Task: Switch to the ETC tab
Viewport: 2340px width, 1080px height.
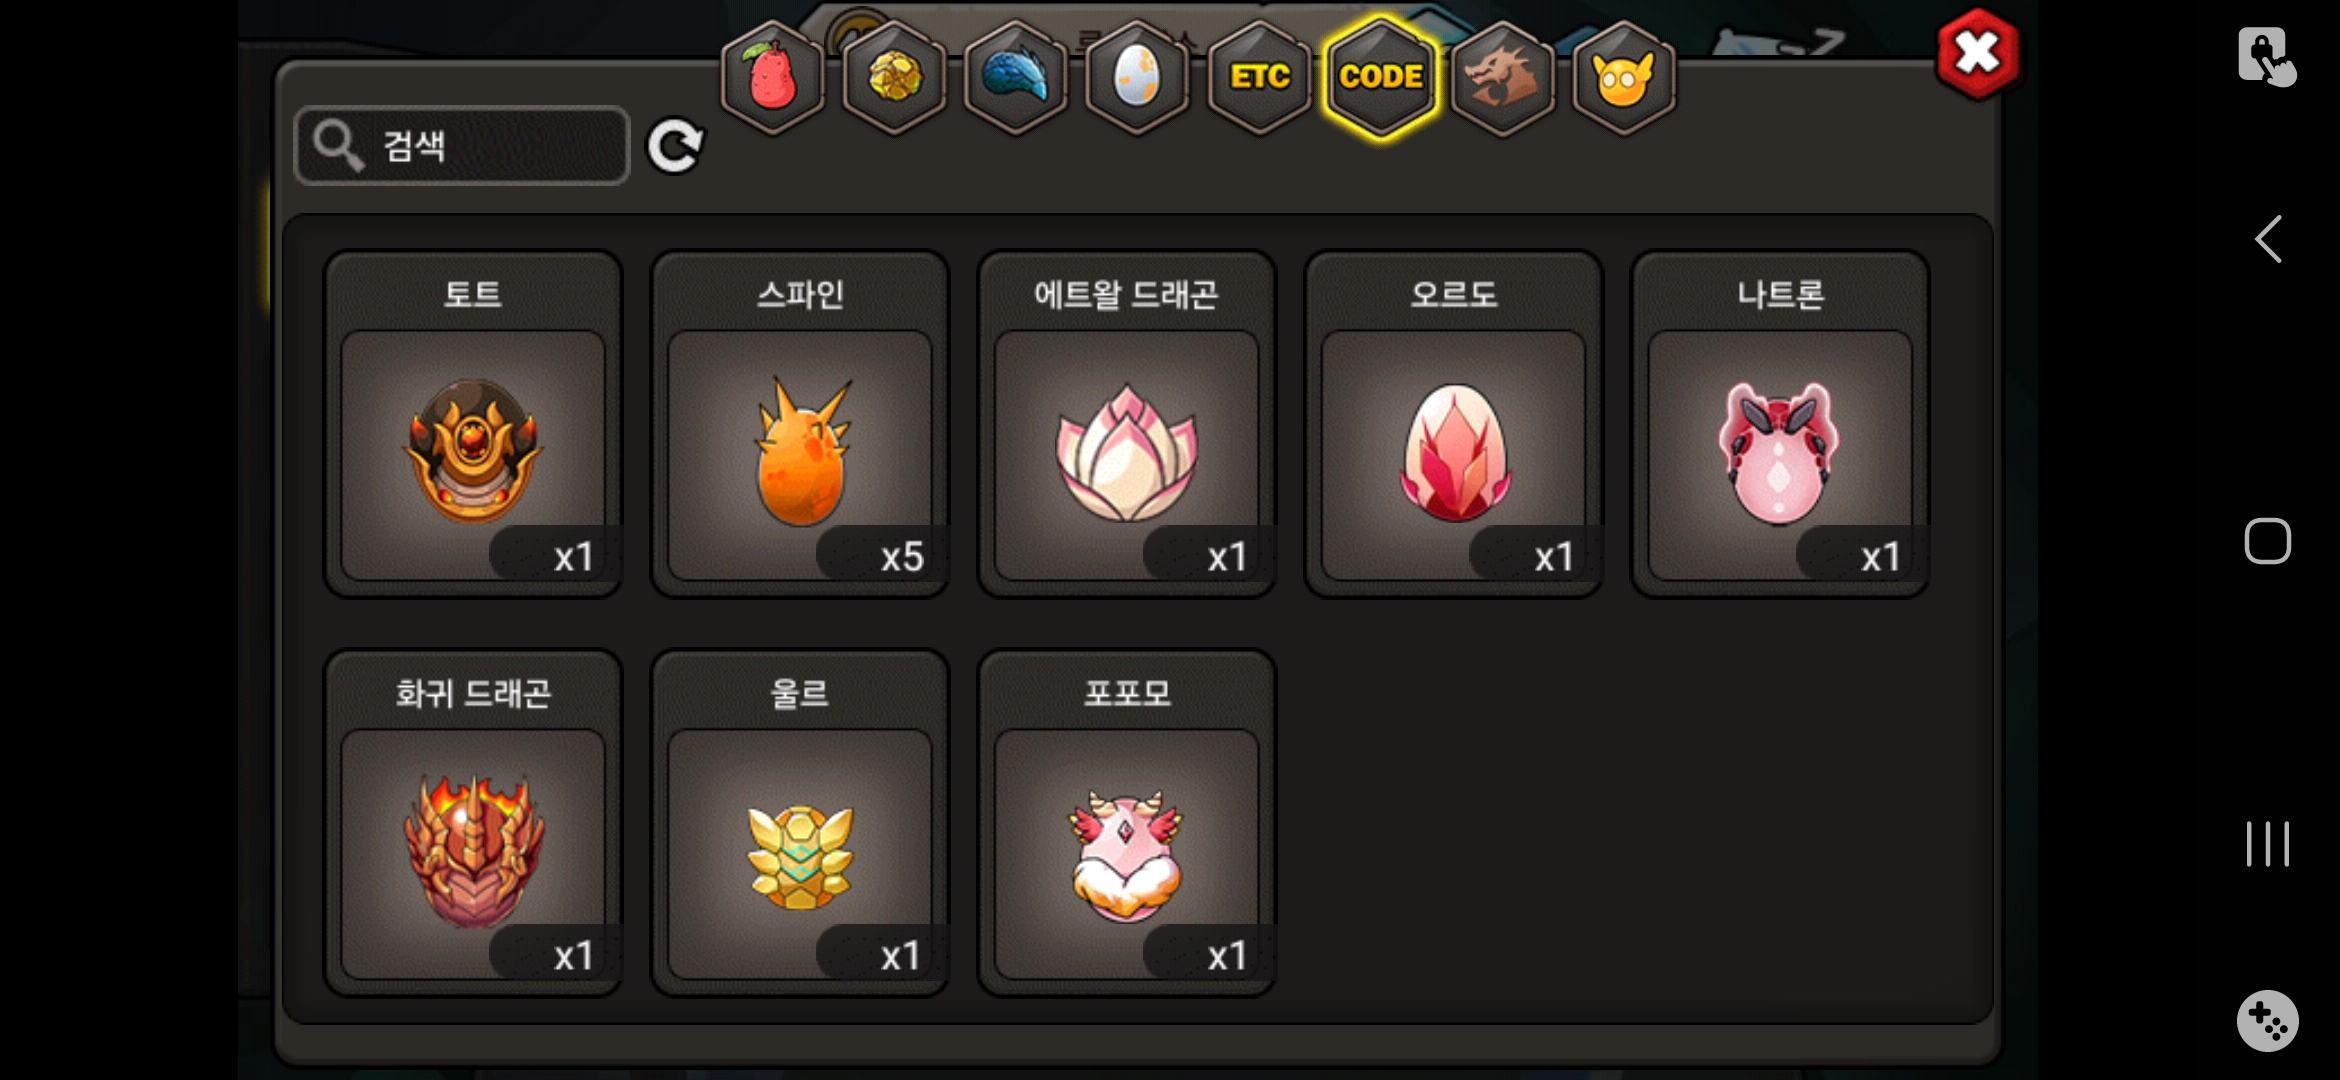Action: [1259, 77]
